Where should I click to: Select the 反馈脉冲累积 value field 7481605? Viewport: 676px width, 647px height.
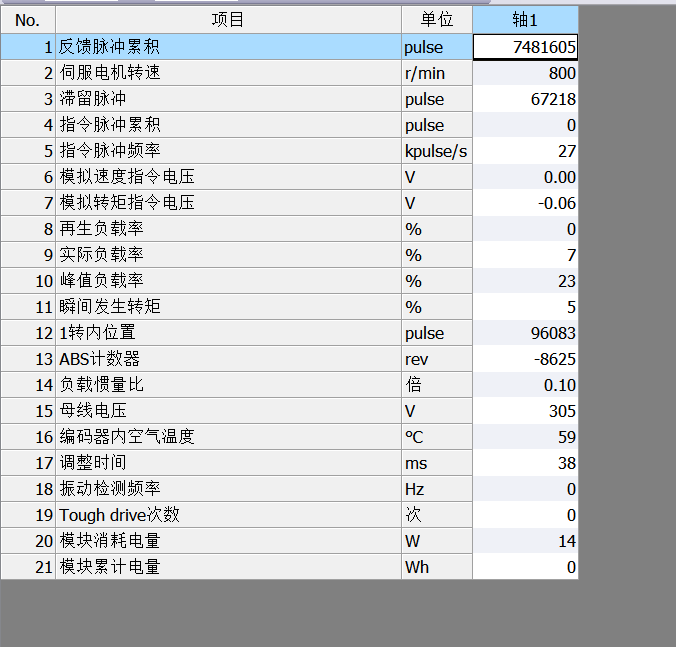click(x=525, y=47)
